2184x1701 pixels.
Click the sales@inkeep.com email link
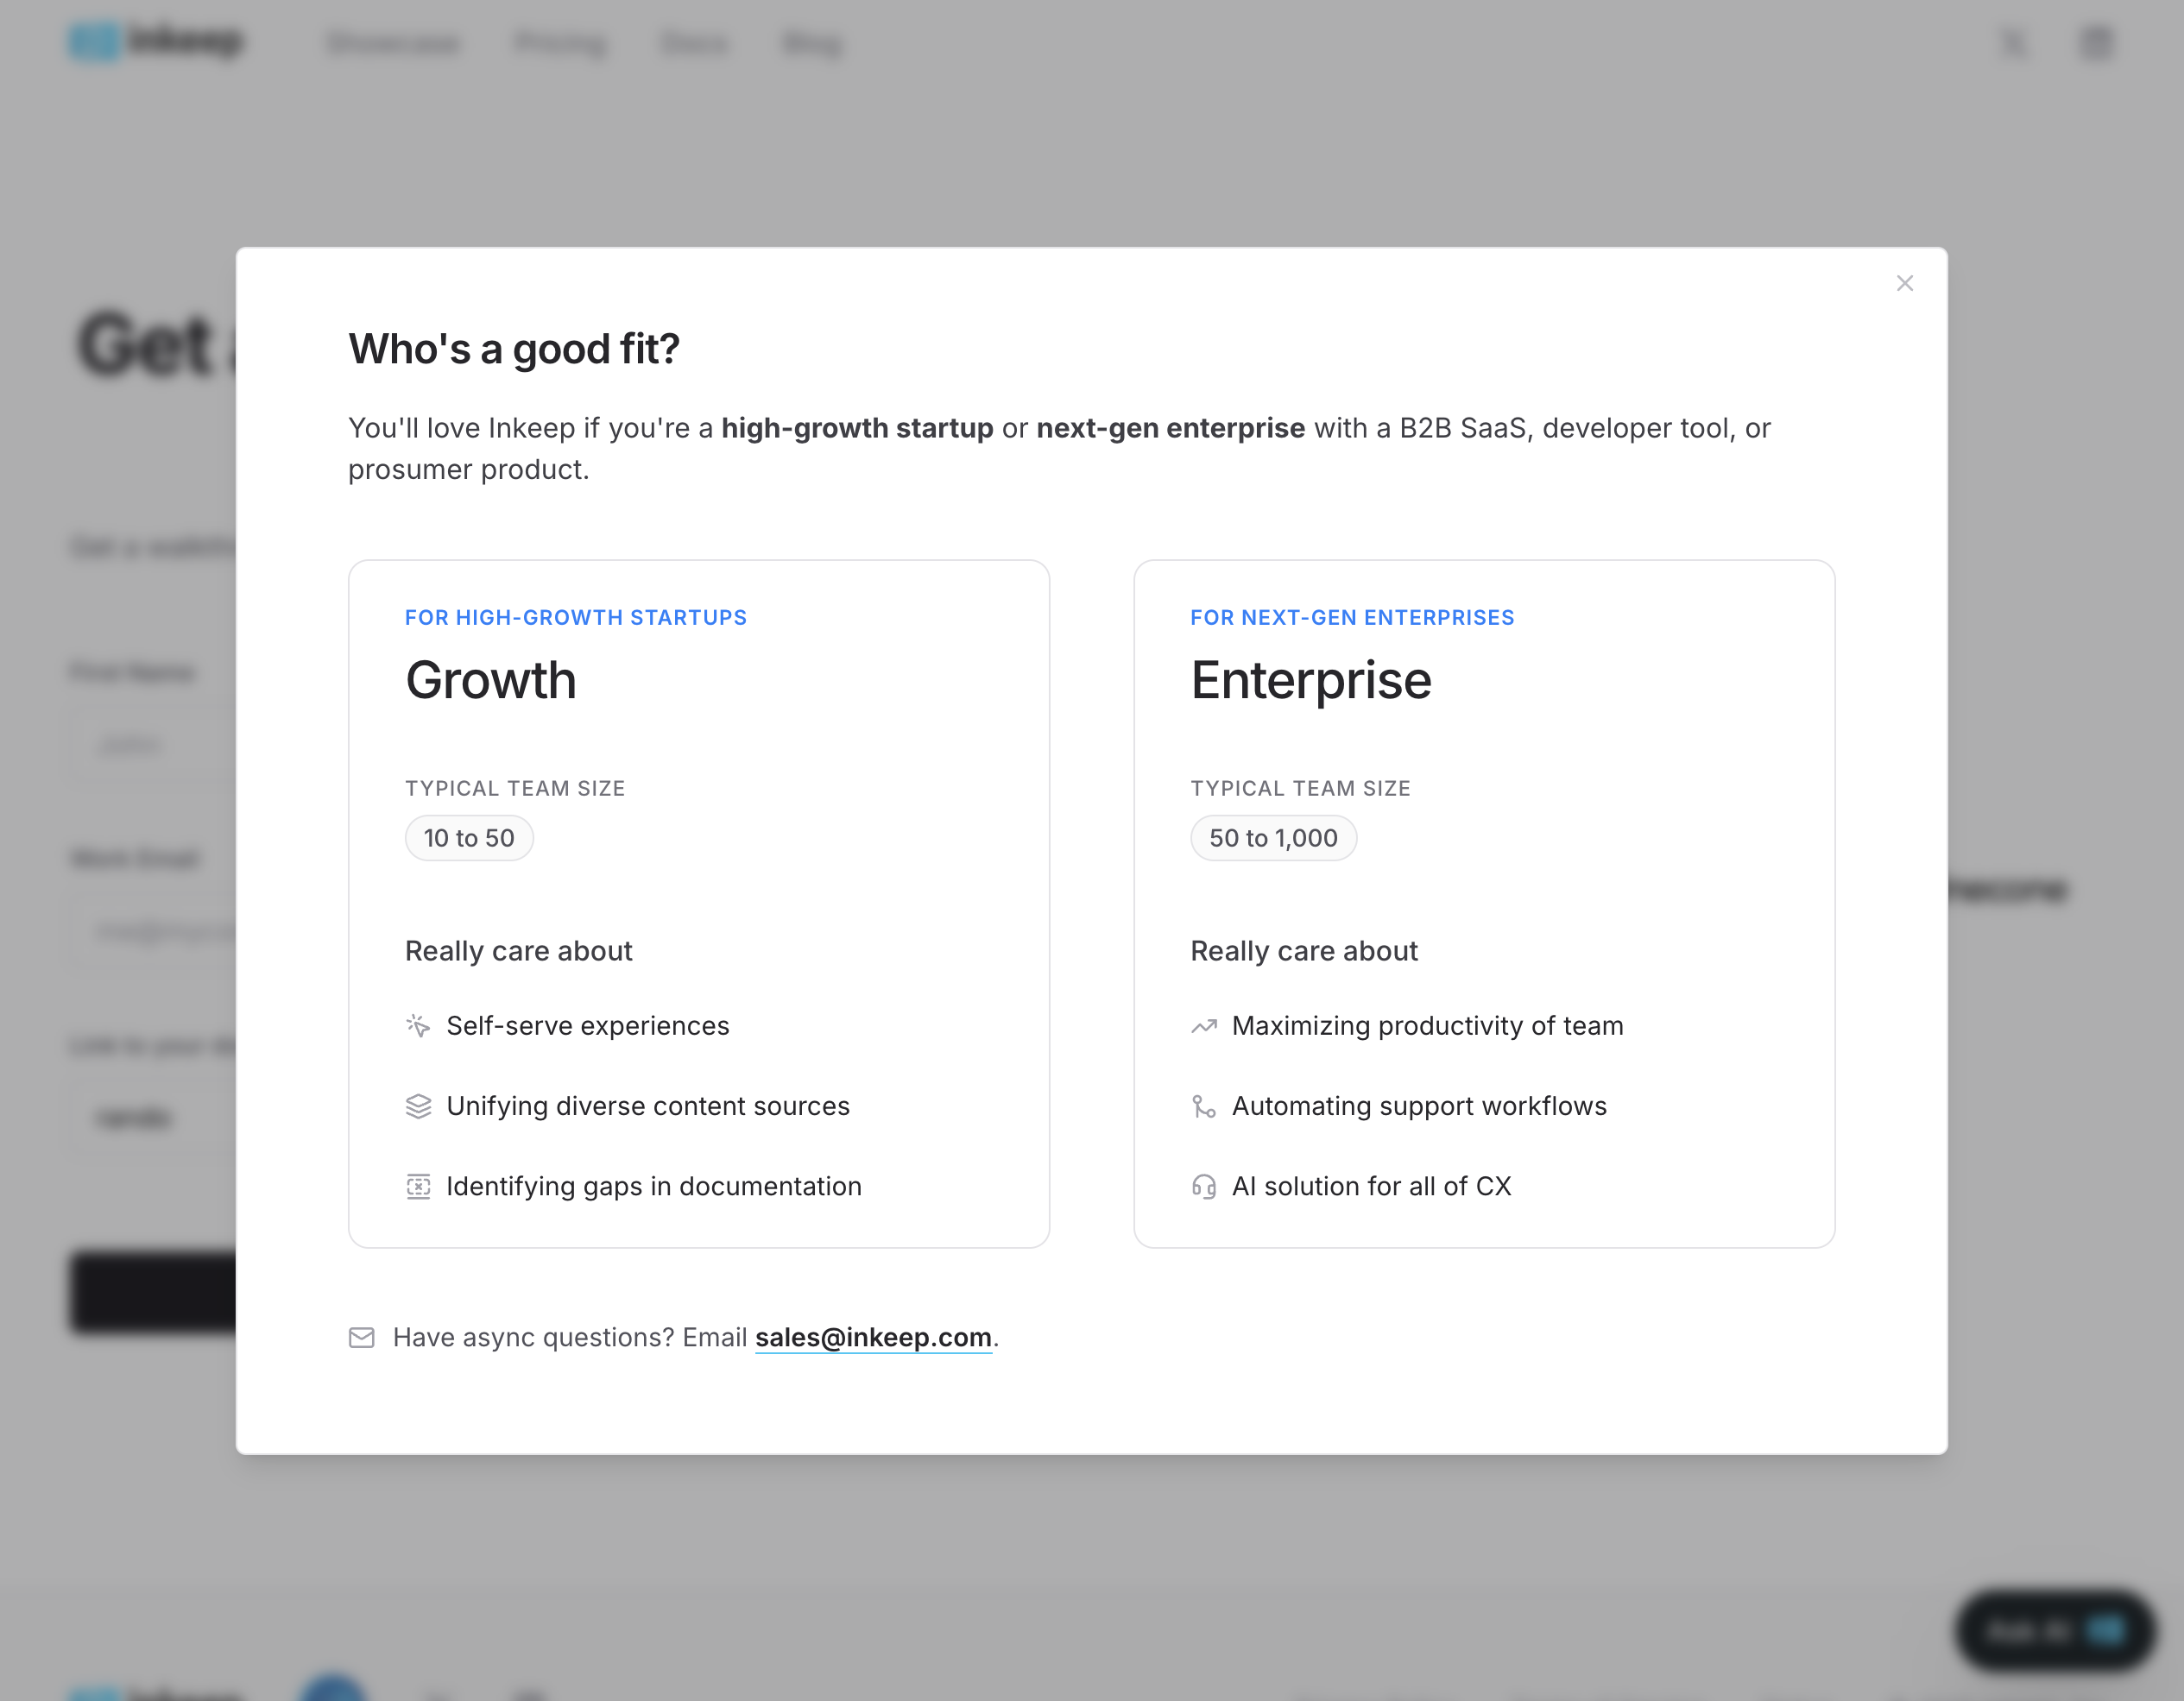click(873, 1337)
